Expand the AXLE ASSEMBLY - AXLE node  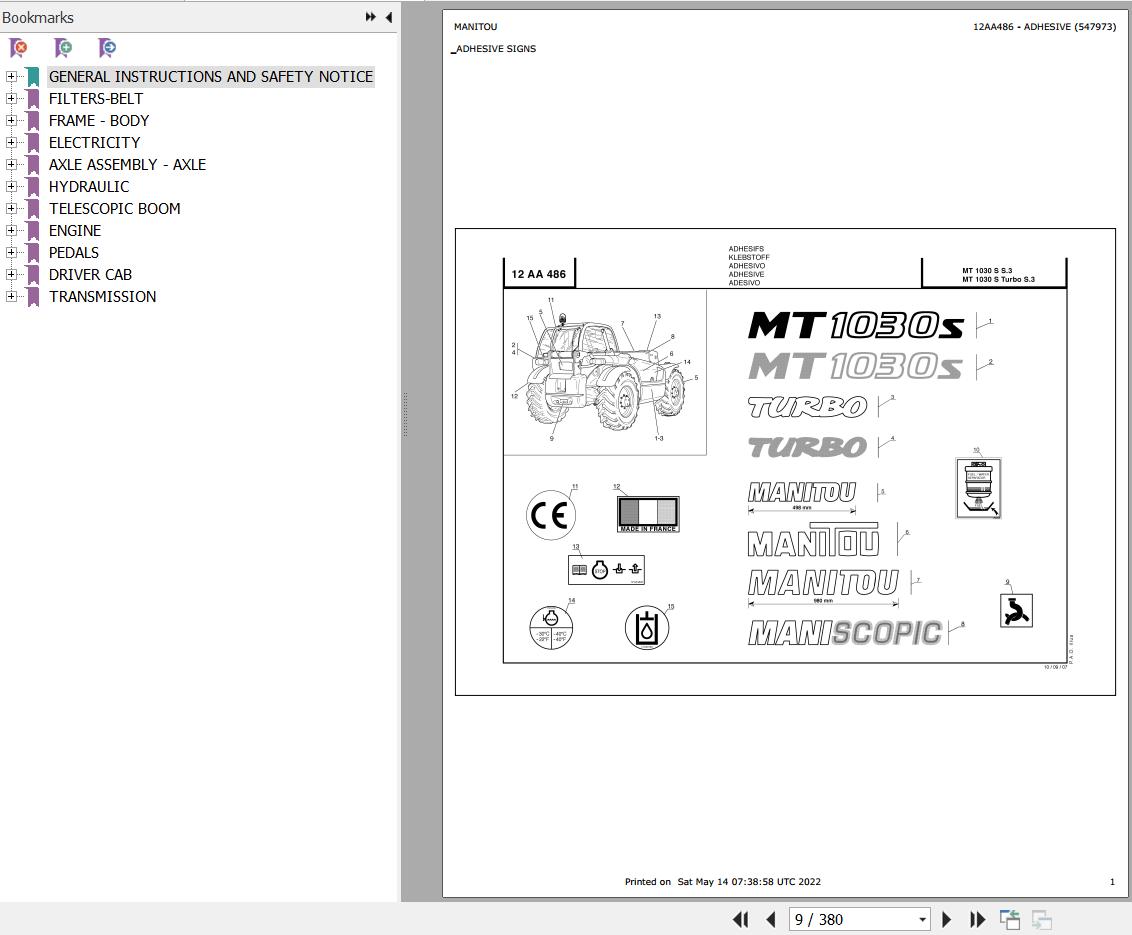coord(11,165)
